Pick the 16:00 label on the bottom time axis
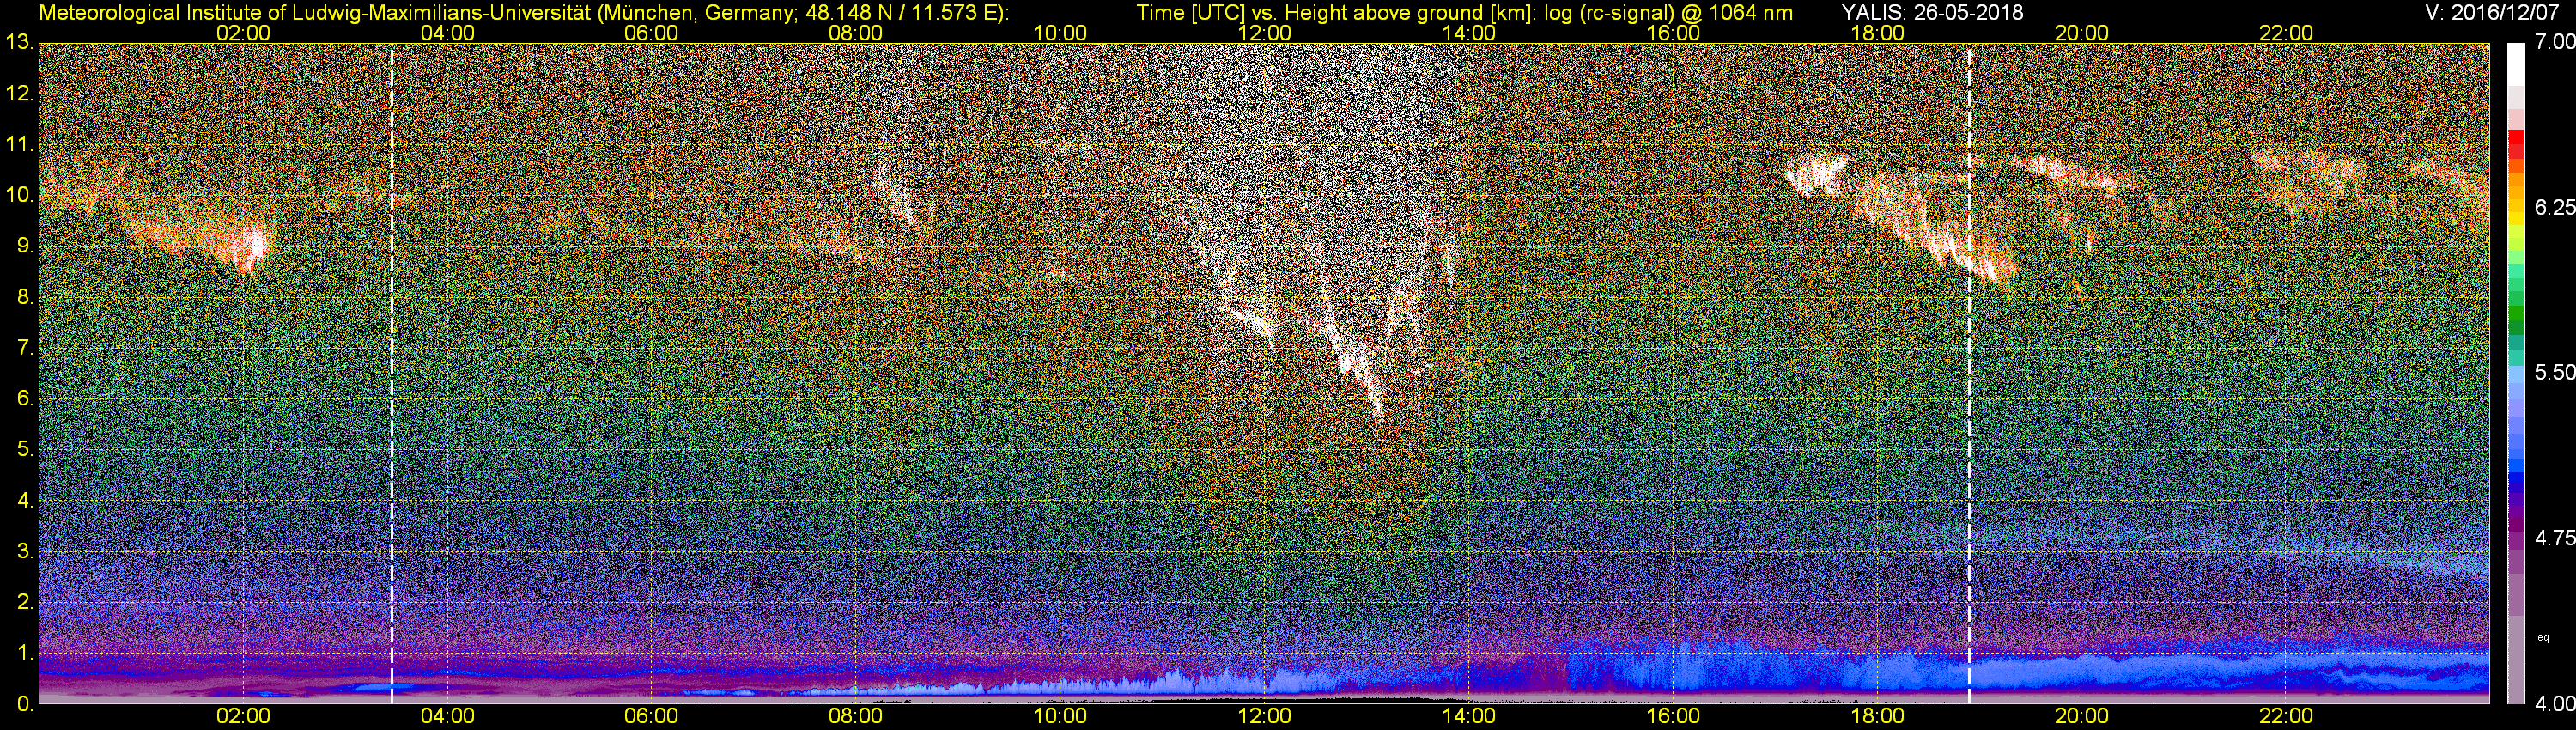The width and height of the screenshot is (2576, 730). 1673,717
